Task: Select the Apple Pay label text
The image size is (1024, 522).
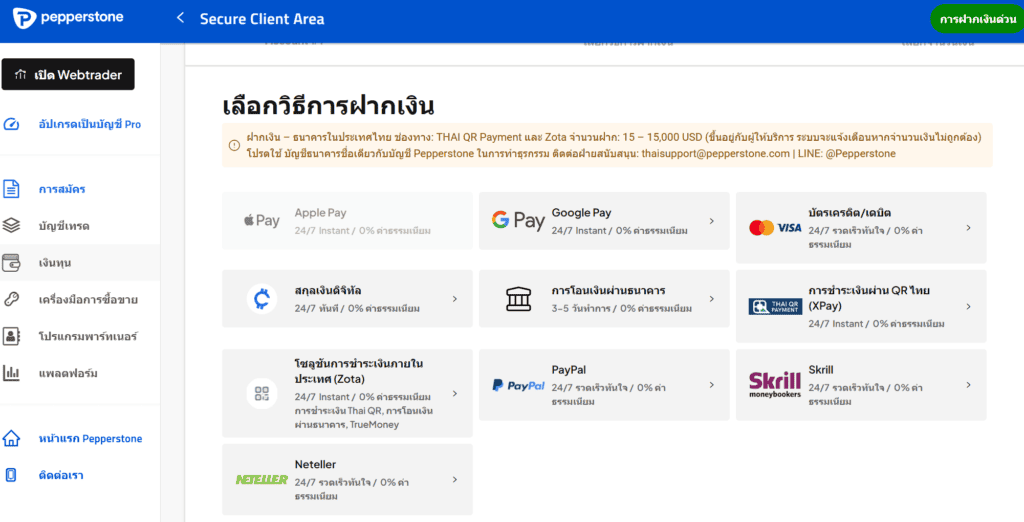Action: point(320,213)
